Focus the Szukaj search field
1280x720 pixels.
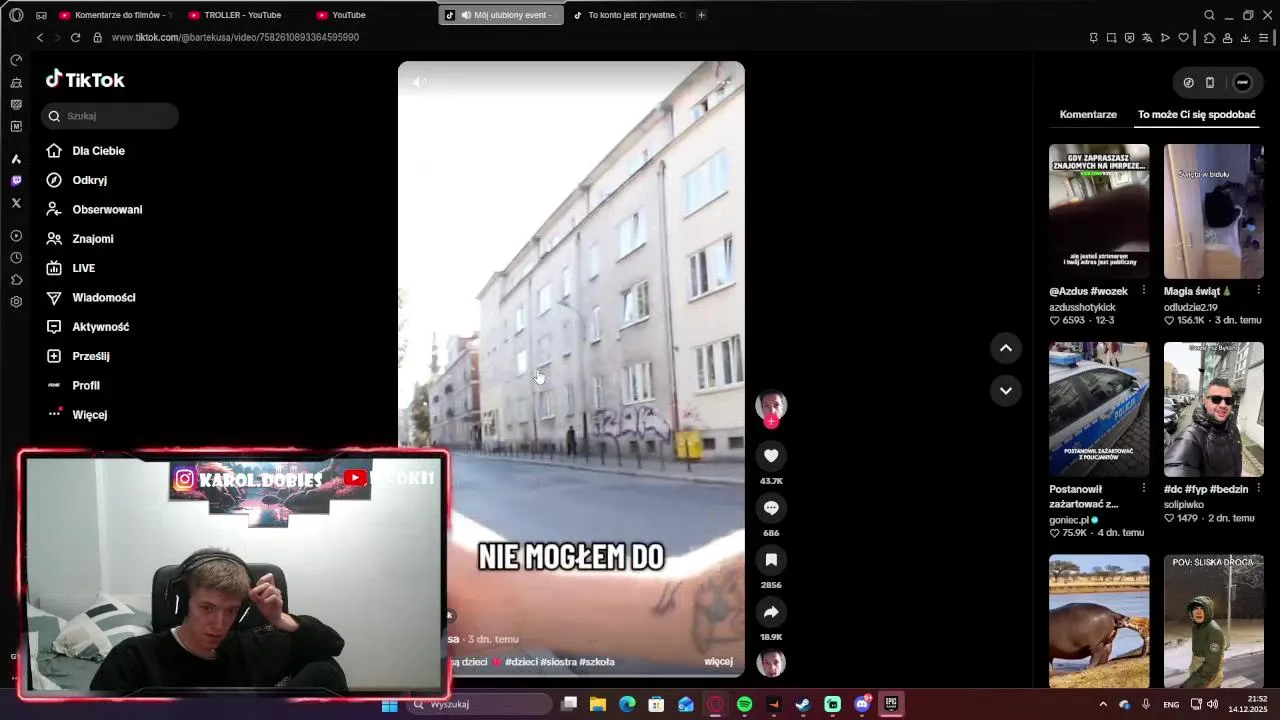click(x=110, y=116)
